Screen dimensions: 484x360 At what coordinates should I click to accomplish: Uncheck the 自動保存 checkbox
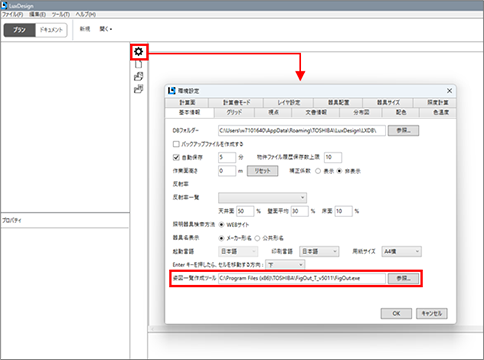(x=176, y=157)
